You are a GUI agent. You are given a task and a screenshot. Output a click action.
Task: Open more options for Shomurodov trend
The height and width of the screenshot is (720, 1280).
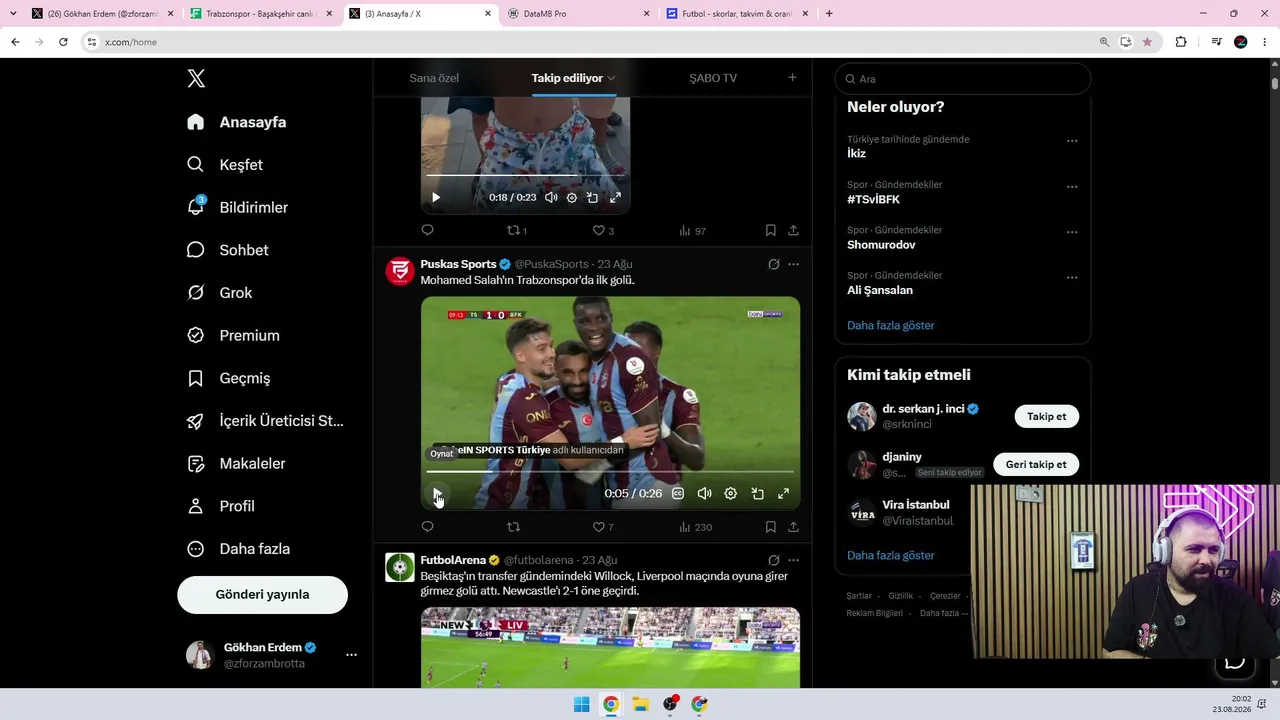click(1072, 232)
